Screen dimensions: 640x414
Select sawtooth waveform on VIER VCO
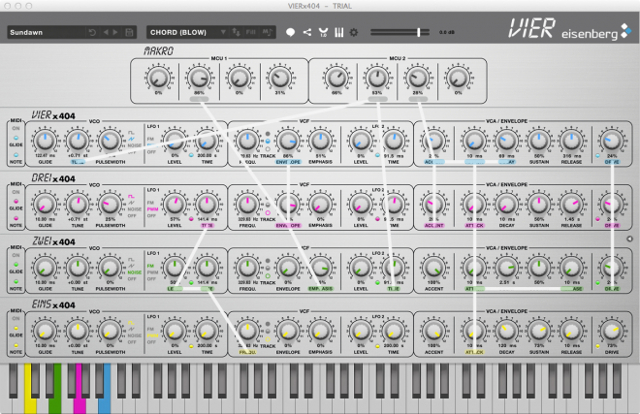(131, 139)
